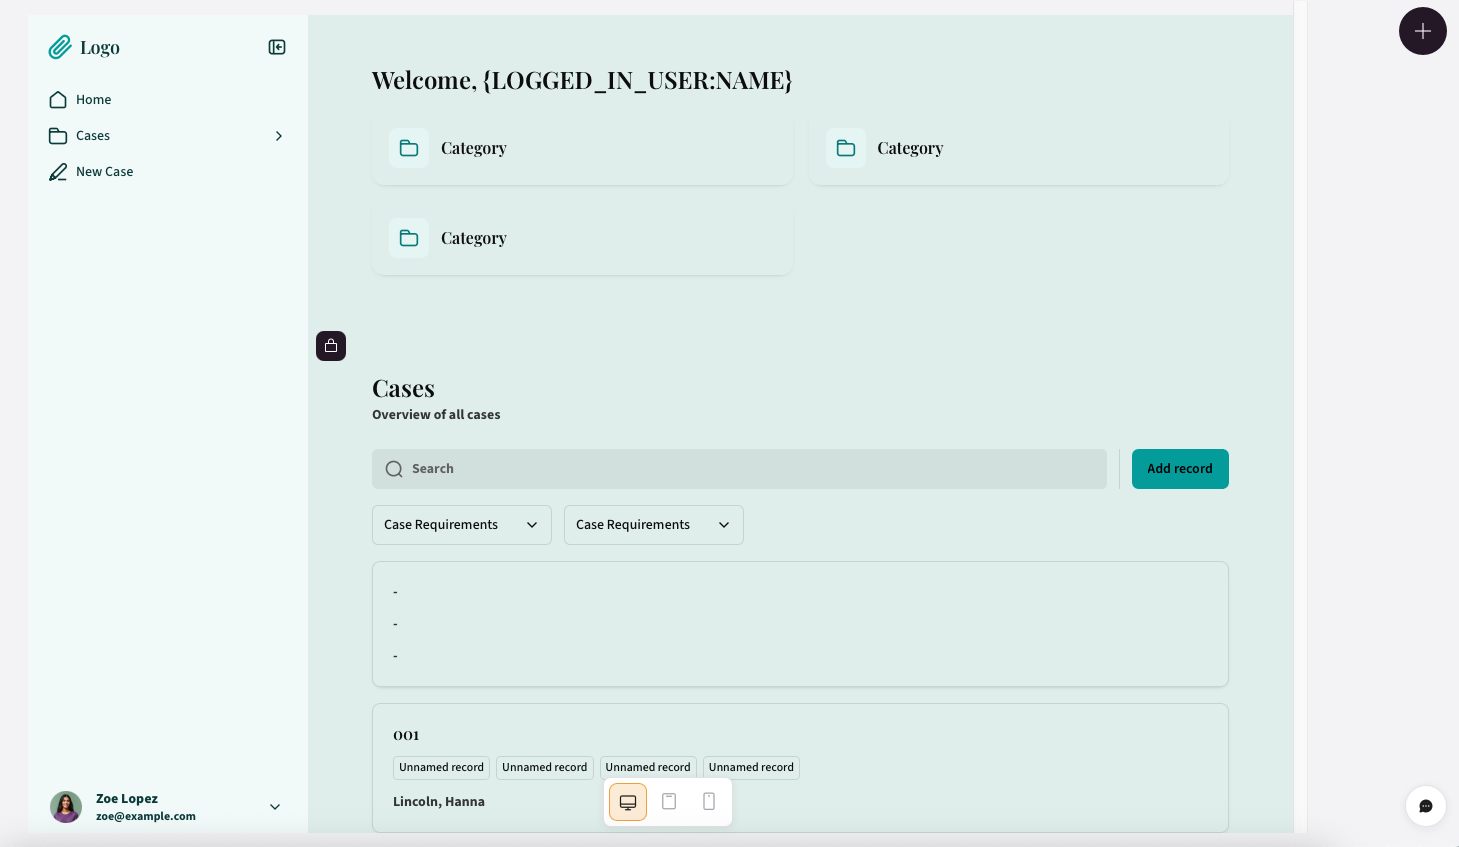Click the black lock icon
This screenshot has width=1459, height=847.
click(x=331, y=345)
